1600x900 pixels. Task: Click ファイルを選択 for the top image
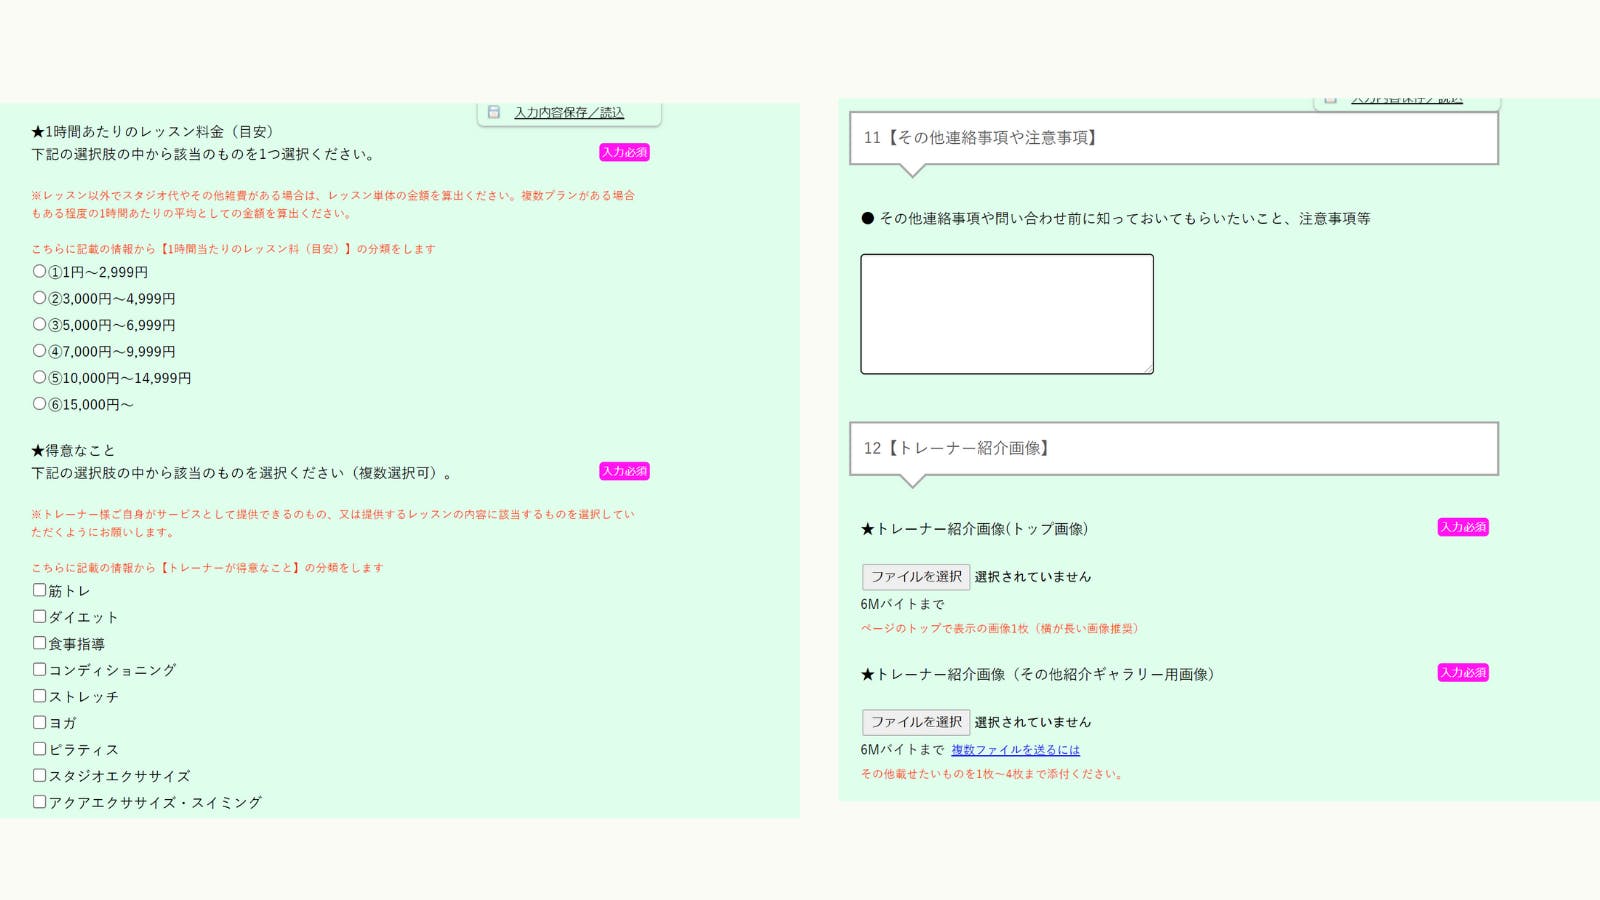[916, 577]
